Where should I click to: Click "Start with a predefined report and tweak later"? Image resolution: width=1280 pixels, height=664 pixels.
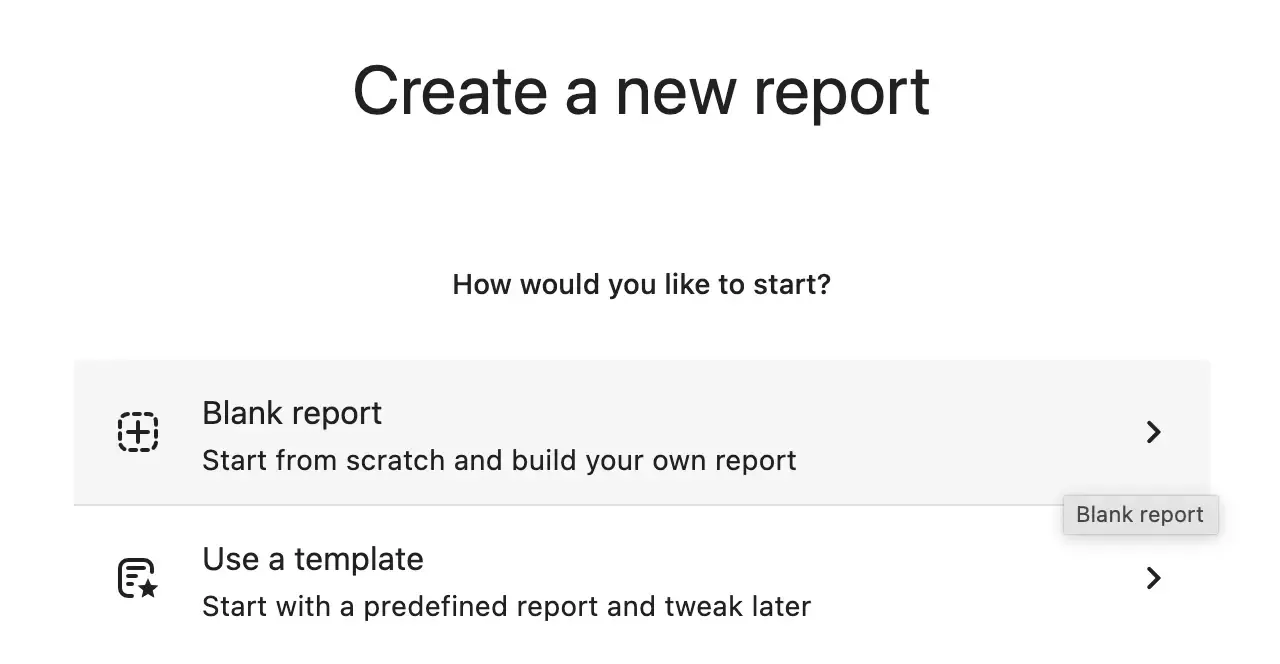[506, 606]
